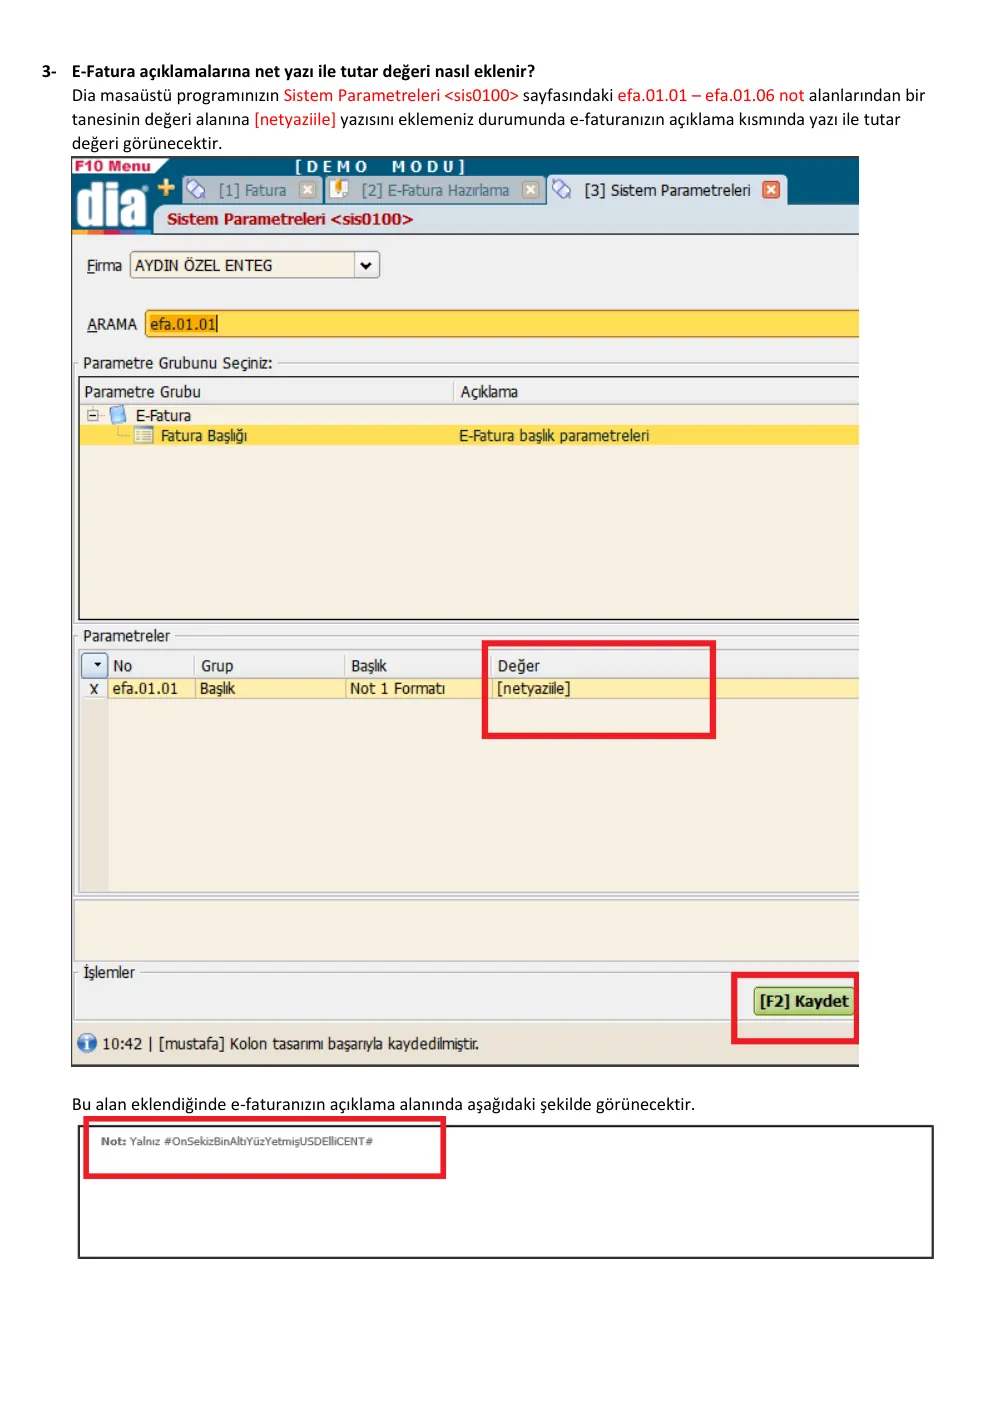Collapse the E-Fatura tree node

tap(93, 415)
